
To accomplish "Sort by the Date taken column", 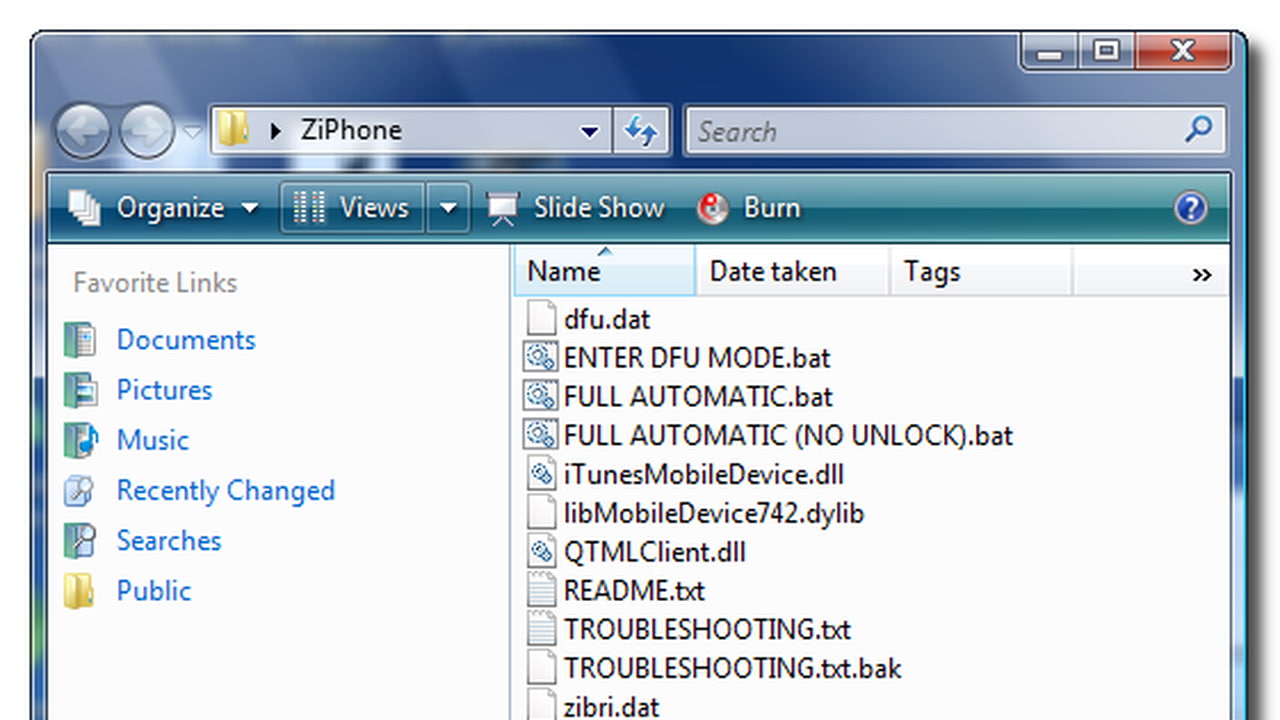I will click(792, 271).
